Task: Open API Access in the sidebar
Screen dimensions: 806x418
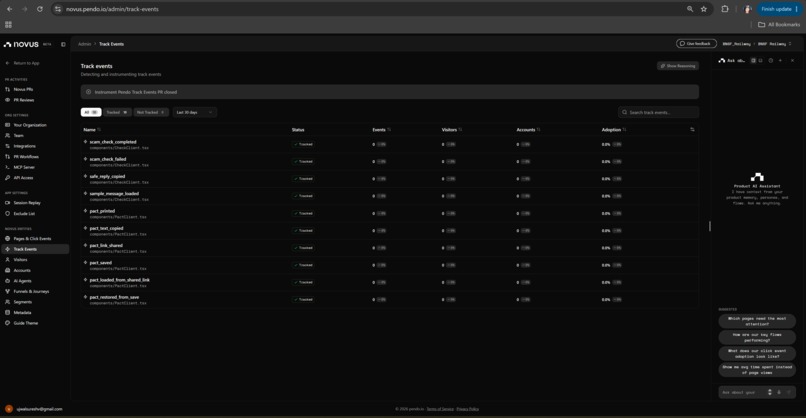Action: pyautogui.click(x=23, y=178)
